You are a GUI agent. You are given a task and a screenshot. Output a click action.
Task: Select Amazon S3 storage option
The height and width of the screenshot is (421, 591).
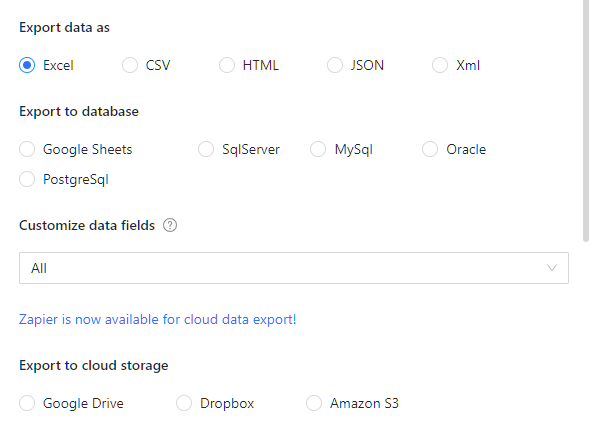click(x=314, y=403)
